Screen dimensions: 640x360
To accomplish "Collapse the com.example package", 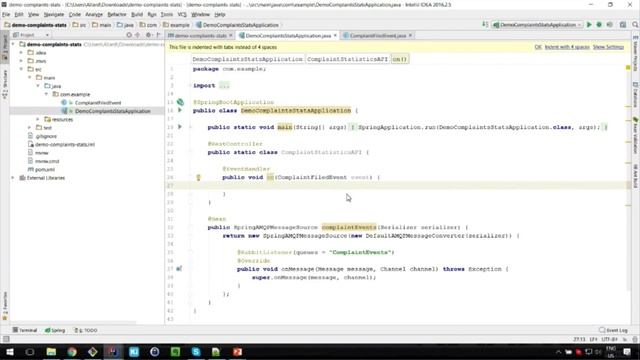I will 47,94.
